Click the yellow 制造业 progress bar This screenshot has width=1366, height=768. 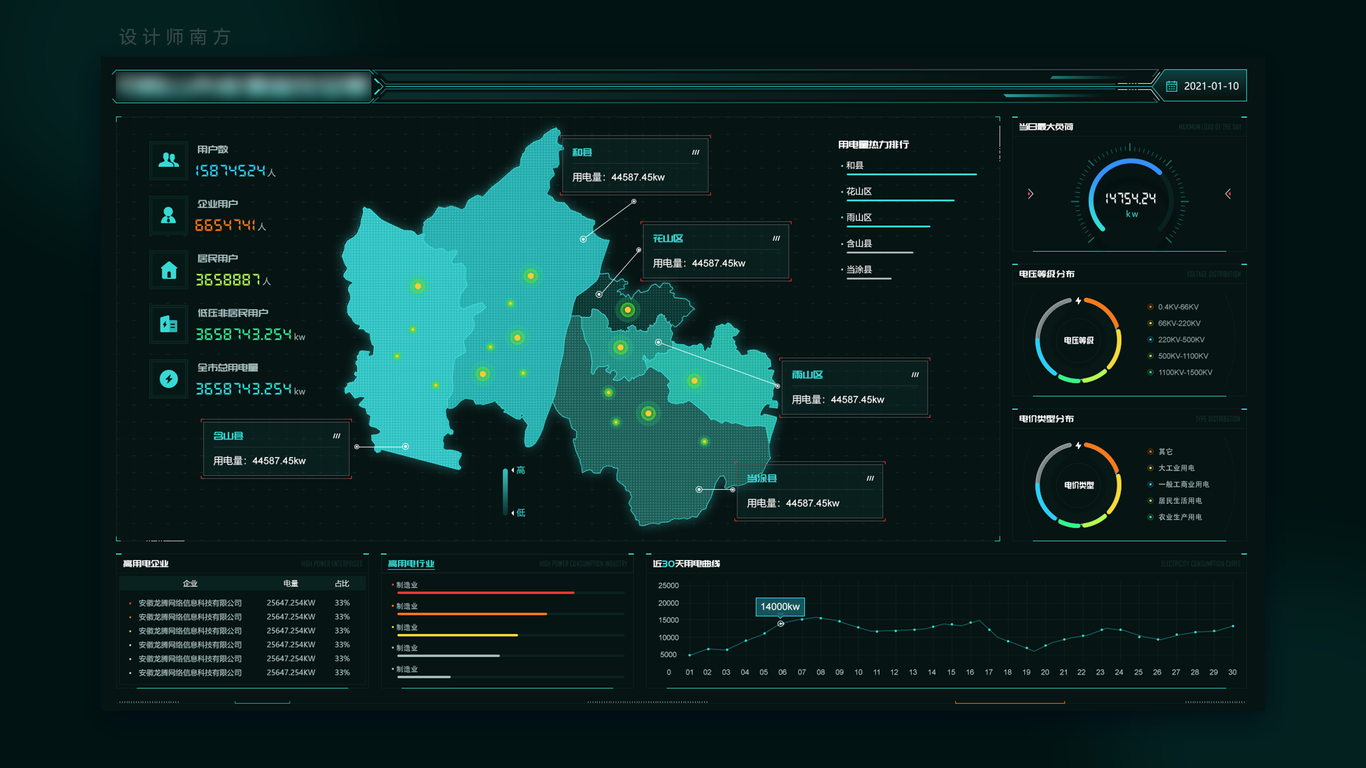(x=458, y=635)
